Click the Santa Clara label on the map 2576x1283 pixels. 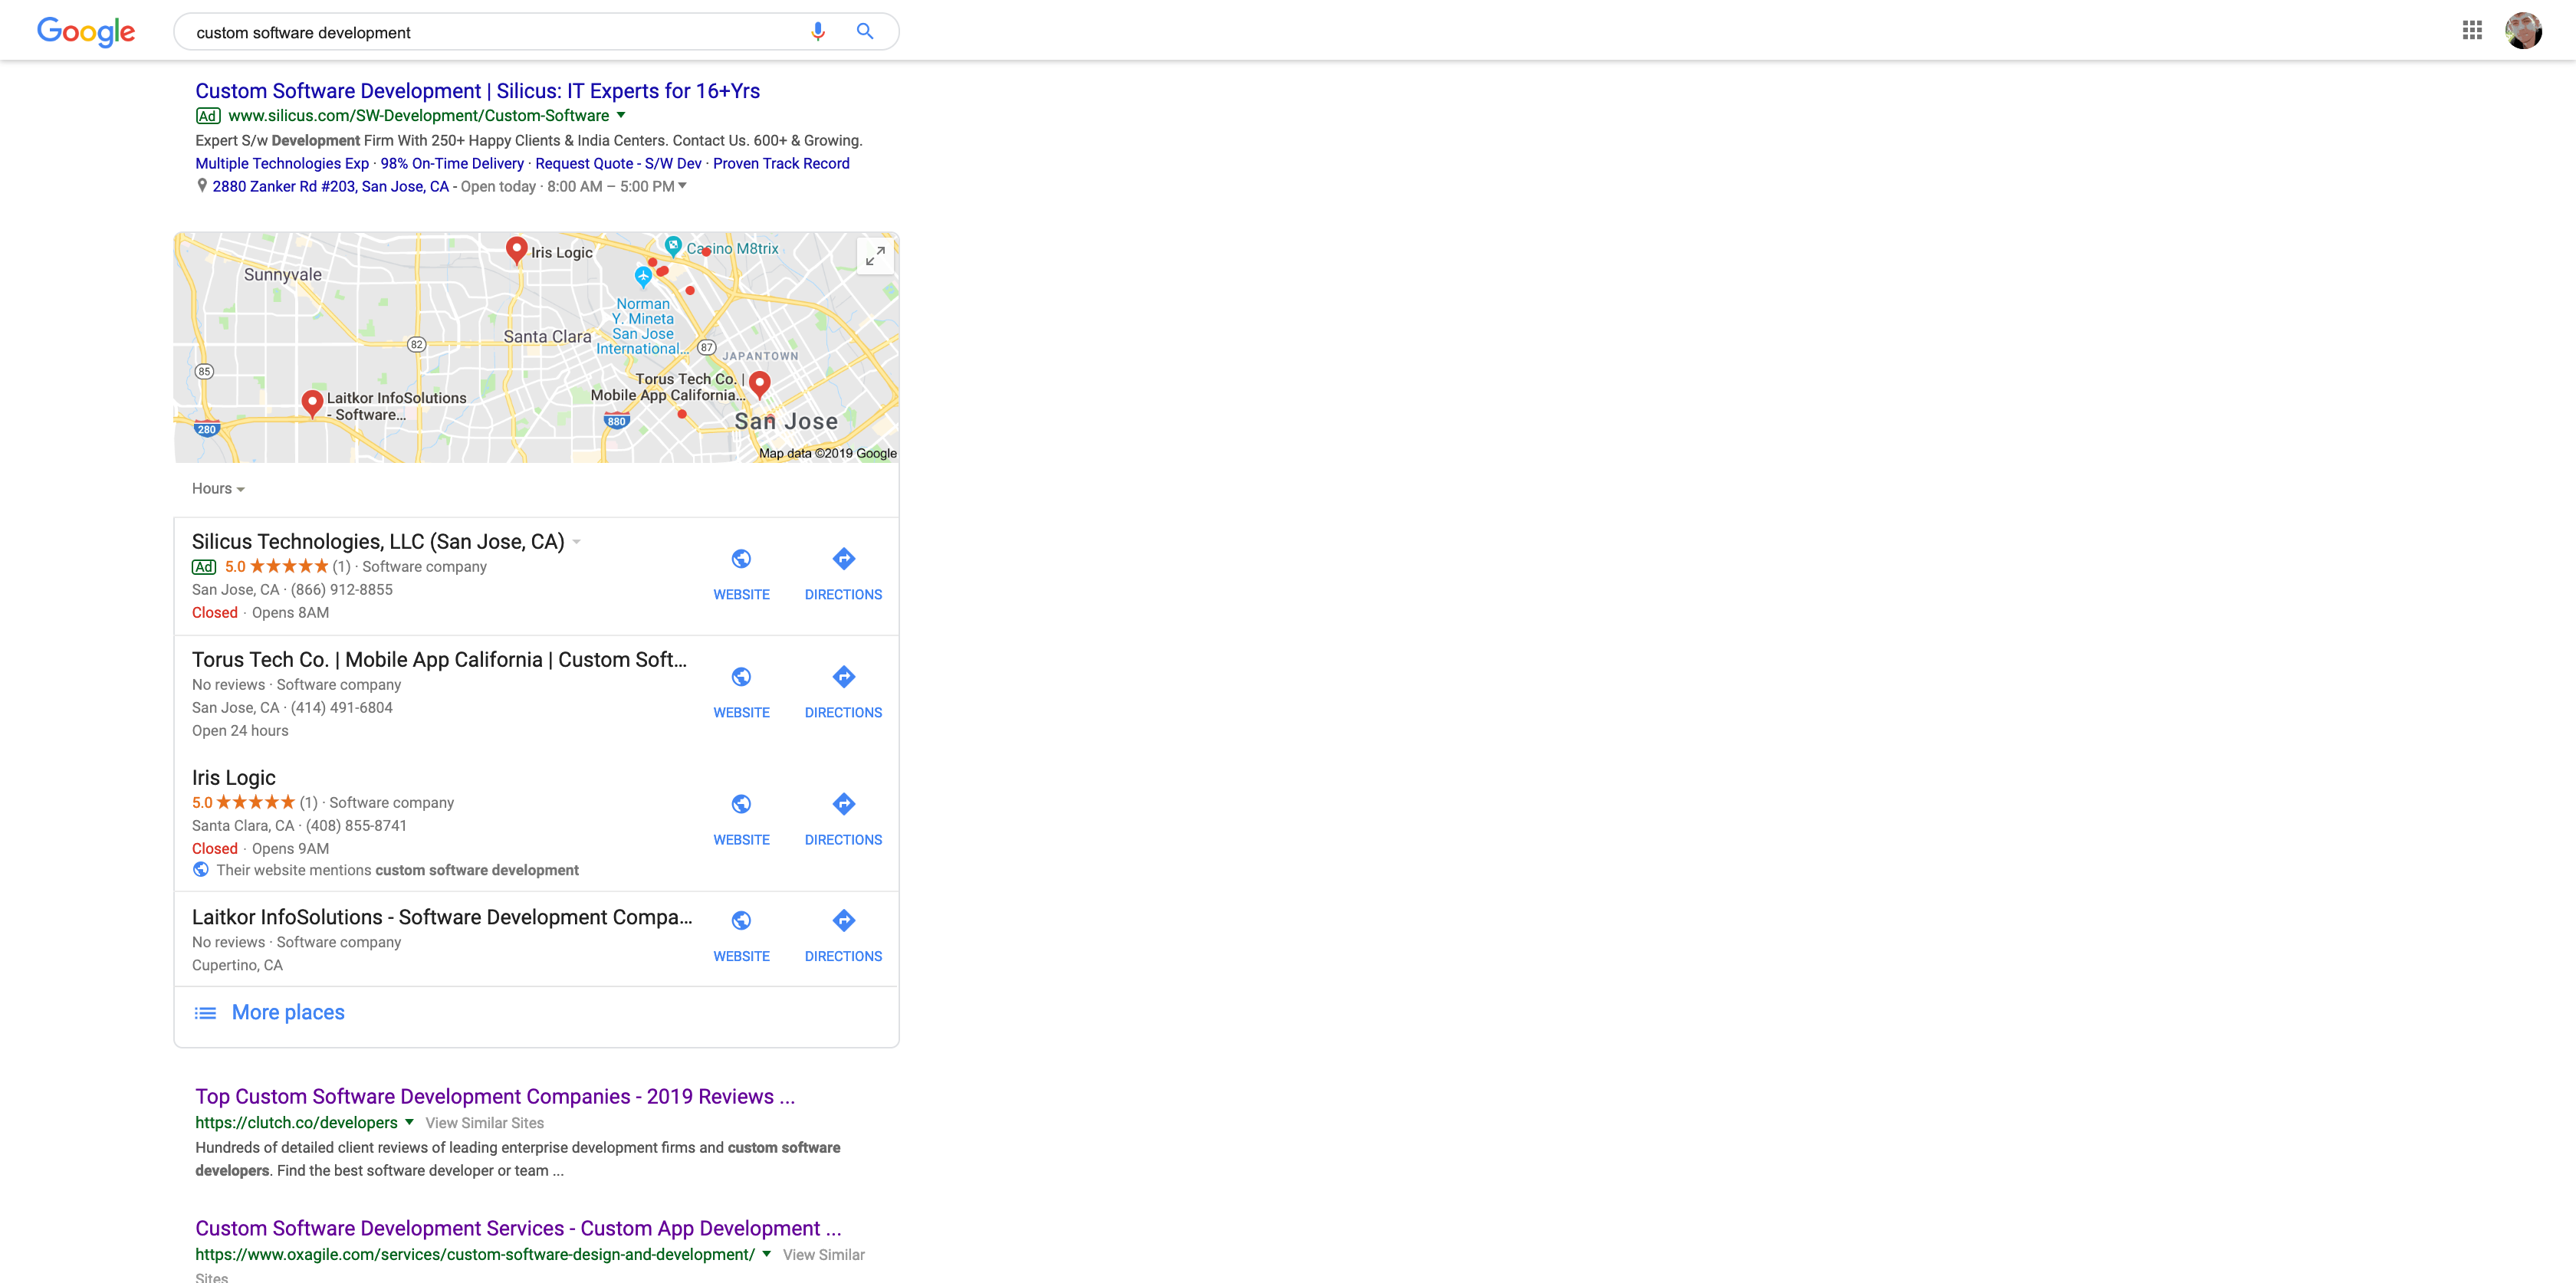(547, 337)
